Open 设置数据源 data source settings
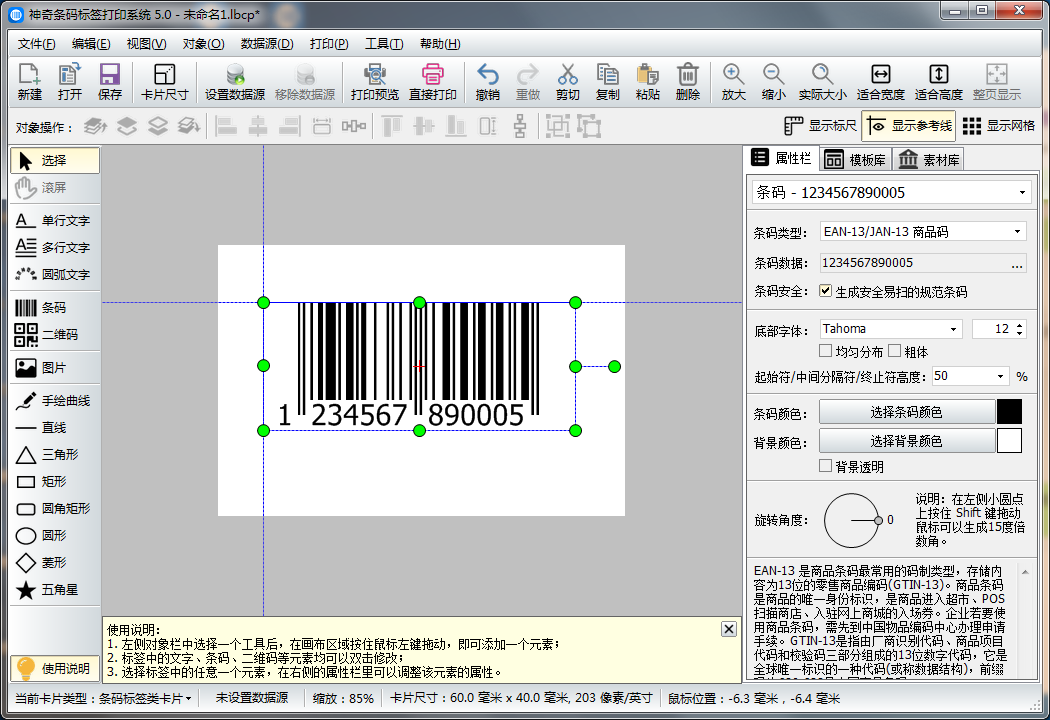This screenshot has height=720, width=1050. pyautogui.click(x=235, y=82)
